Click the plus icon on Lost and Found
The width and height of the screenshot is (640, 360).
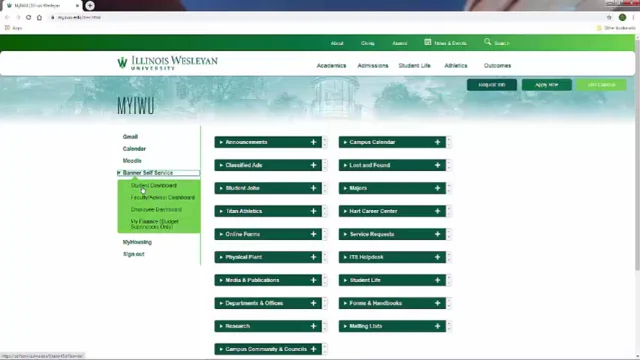click(438, 165)
